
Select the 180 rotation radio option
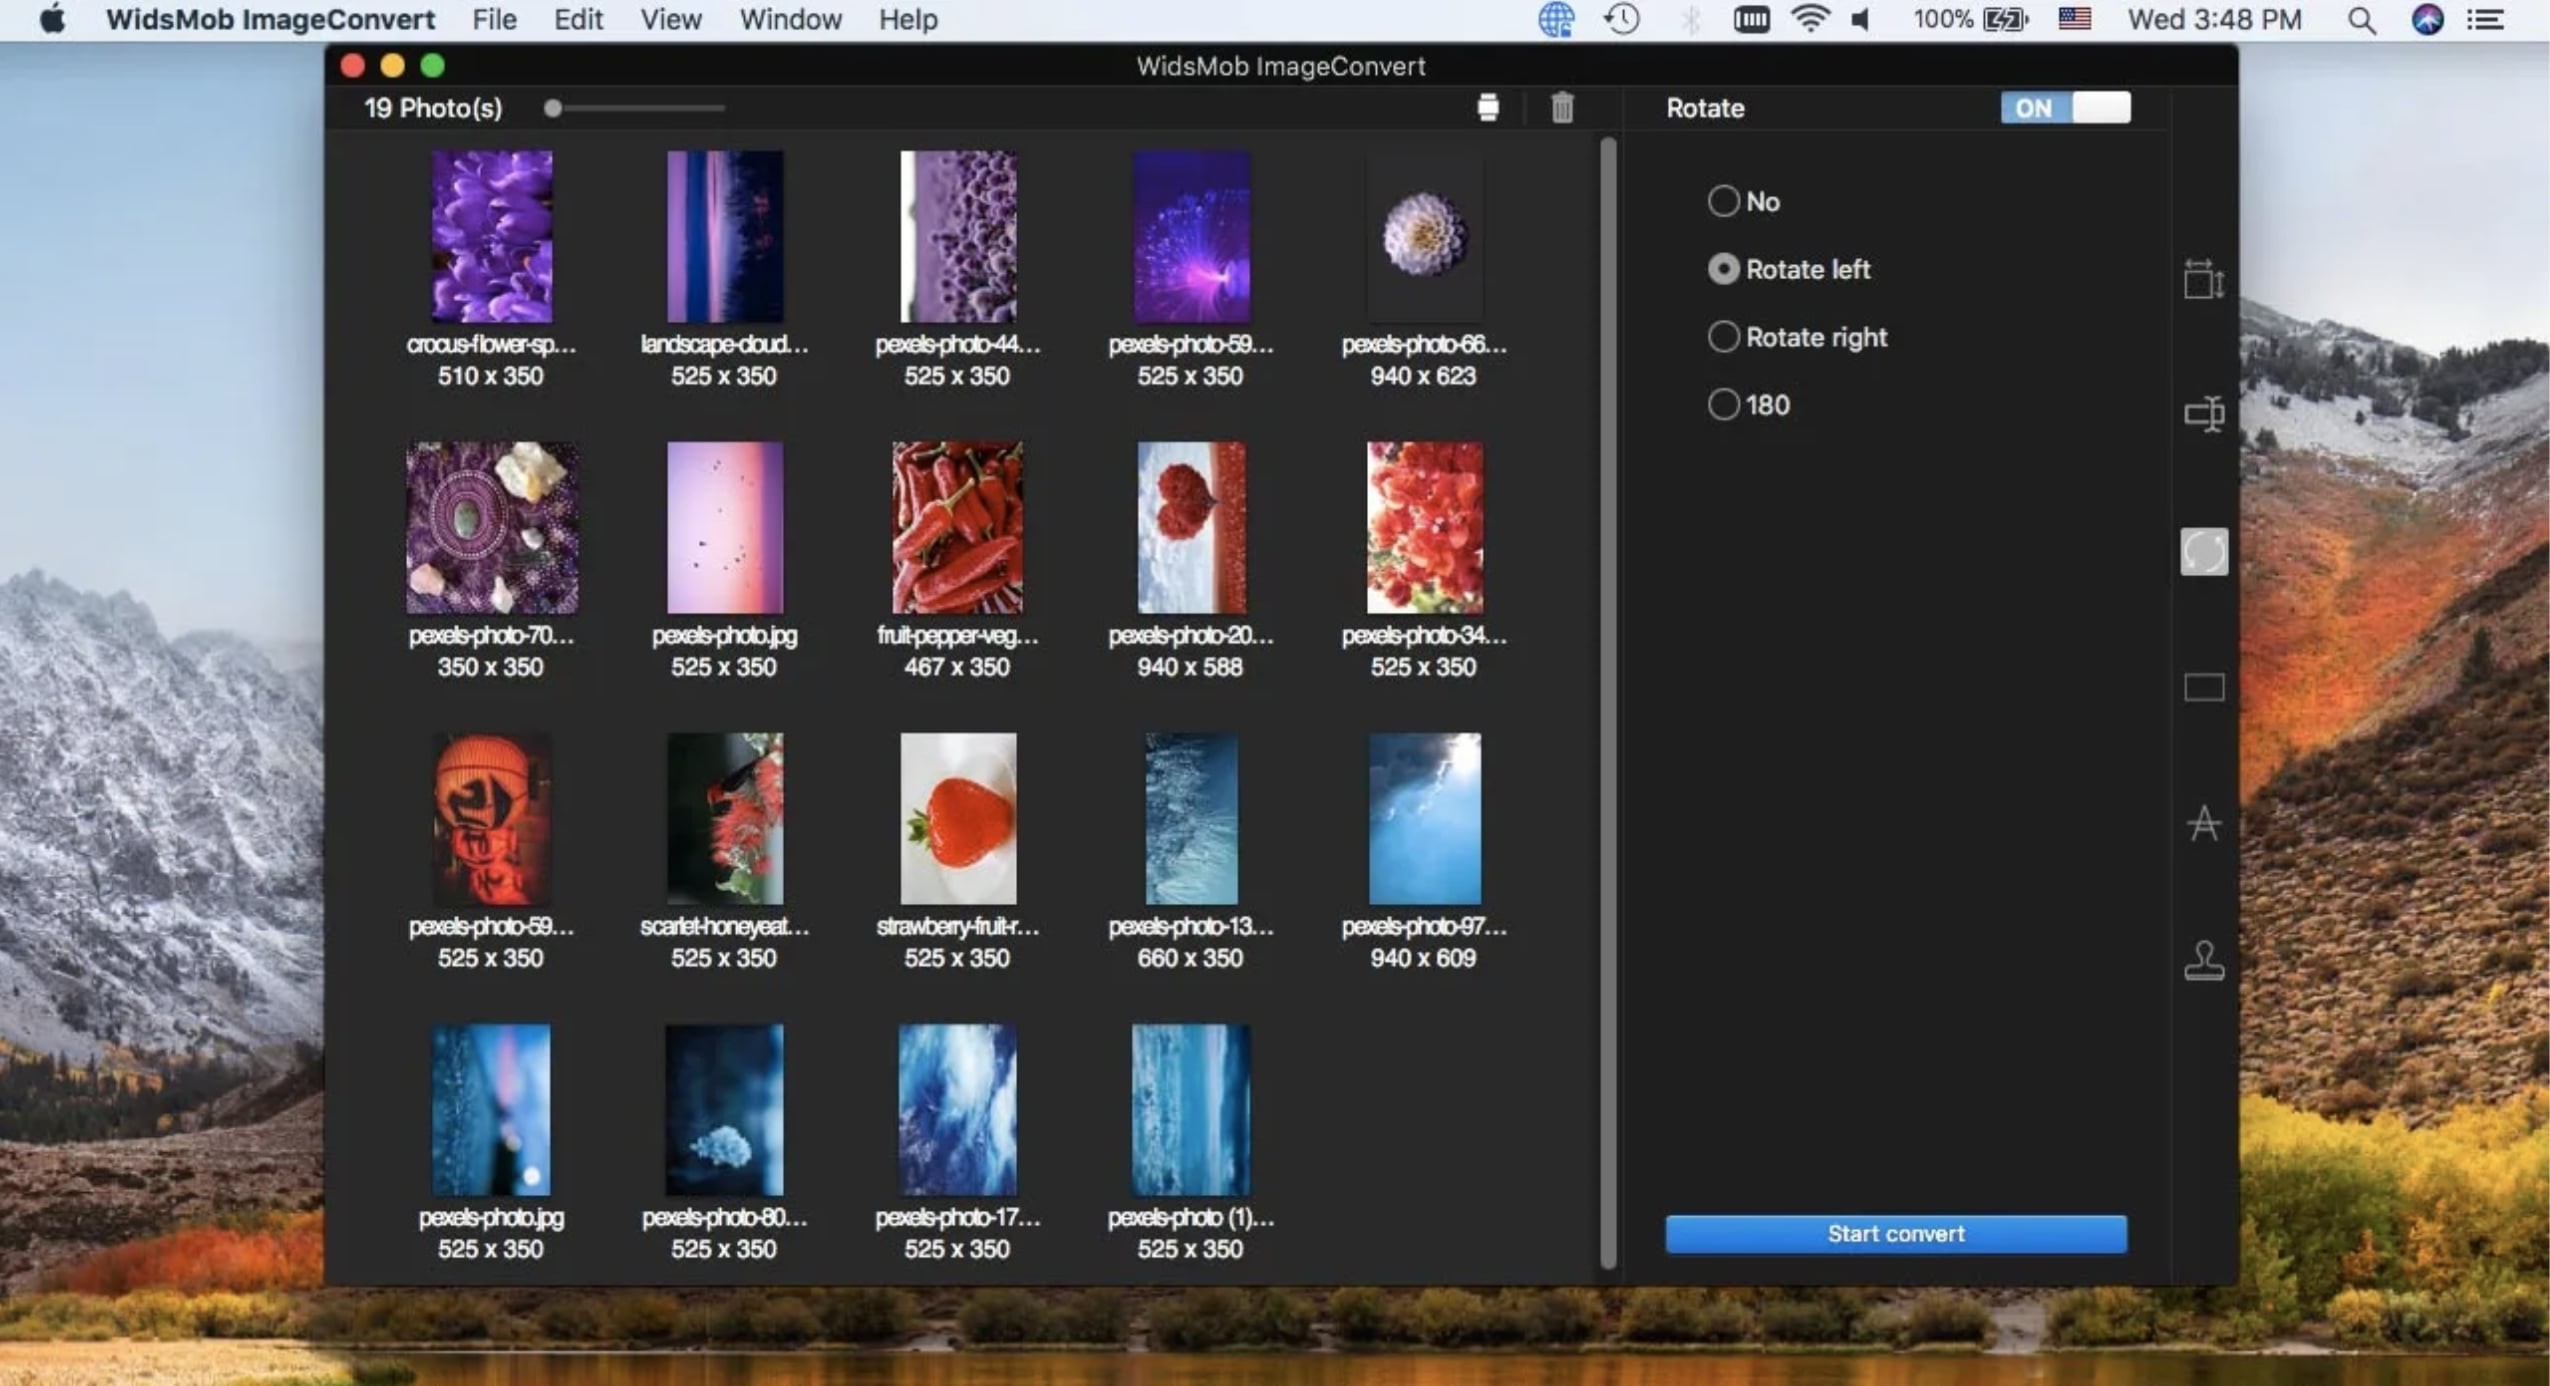1722,405
